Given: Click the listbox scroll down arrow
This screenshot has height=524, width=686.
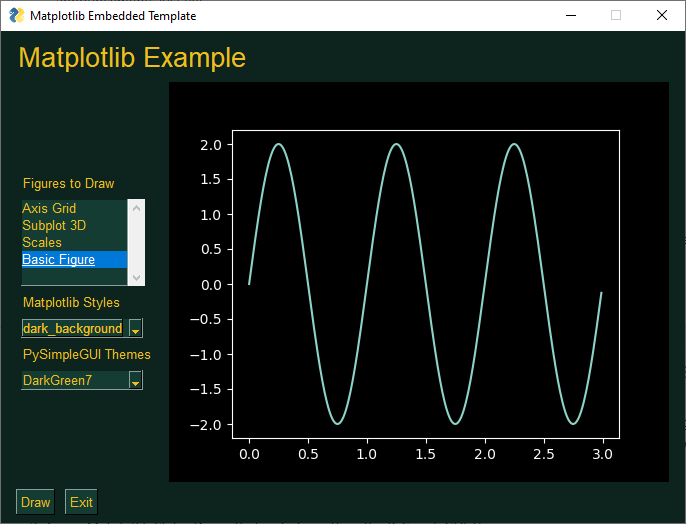Looking at the screenshot, I should pos(136,277).
